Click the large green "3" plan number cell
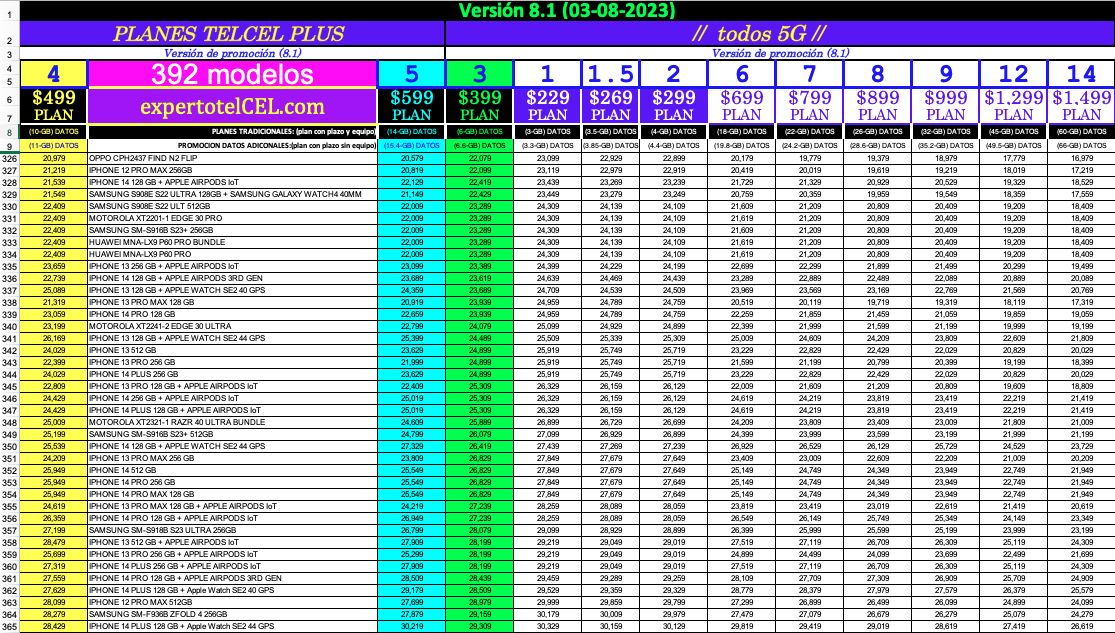This screenshot has width=1115, height=633. (x=479, y=74)
